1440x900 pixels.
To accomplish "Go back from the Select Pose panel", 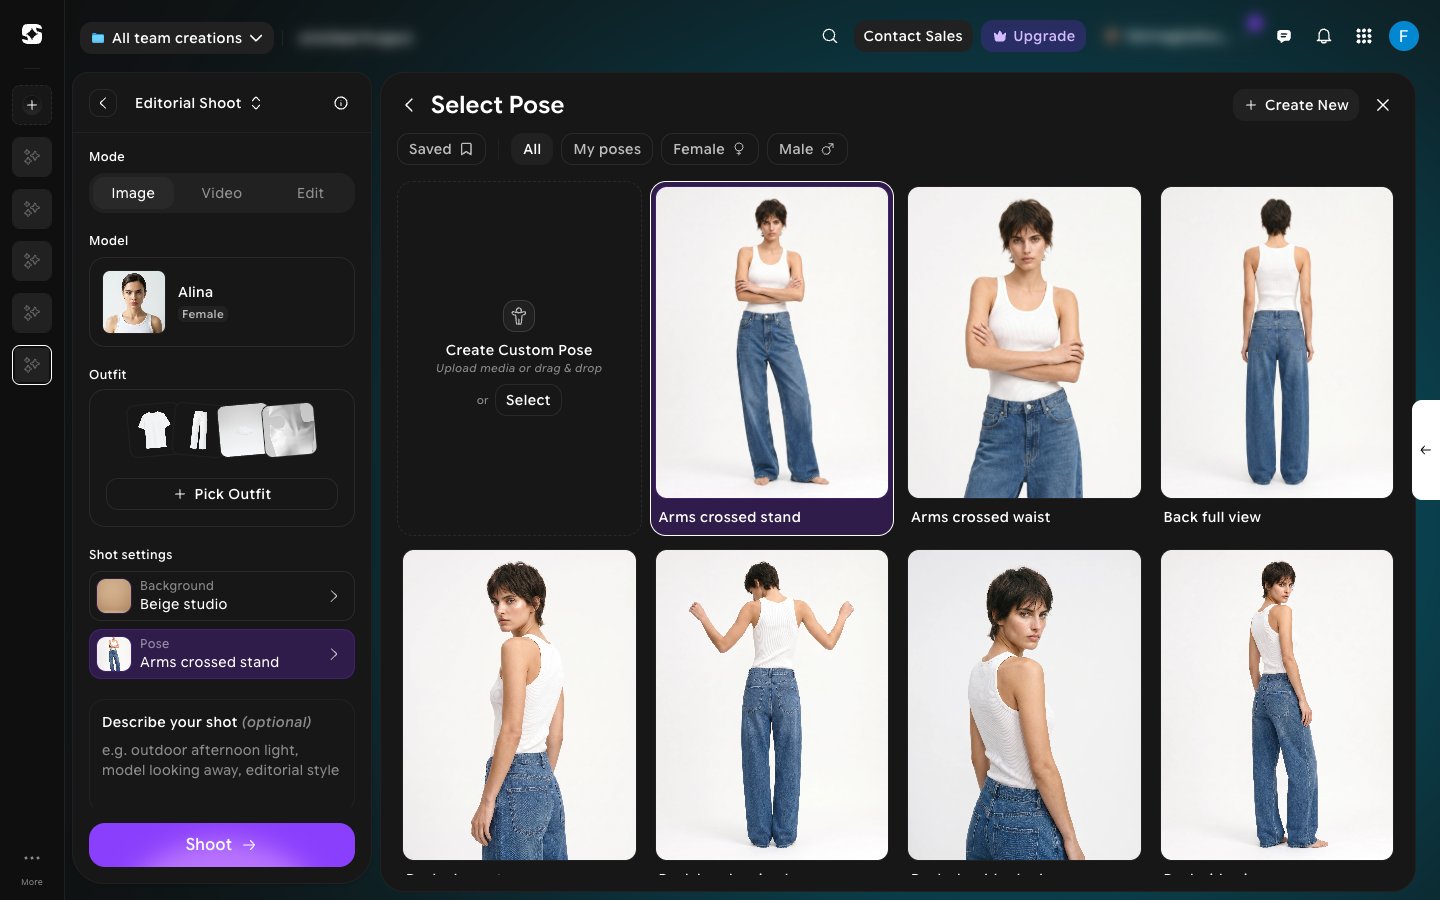I will pos(409,105).
